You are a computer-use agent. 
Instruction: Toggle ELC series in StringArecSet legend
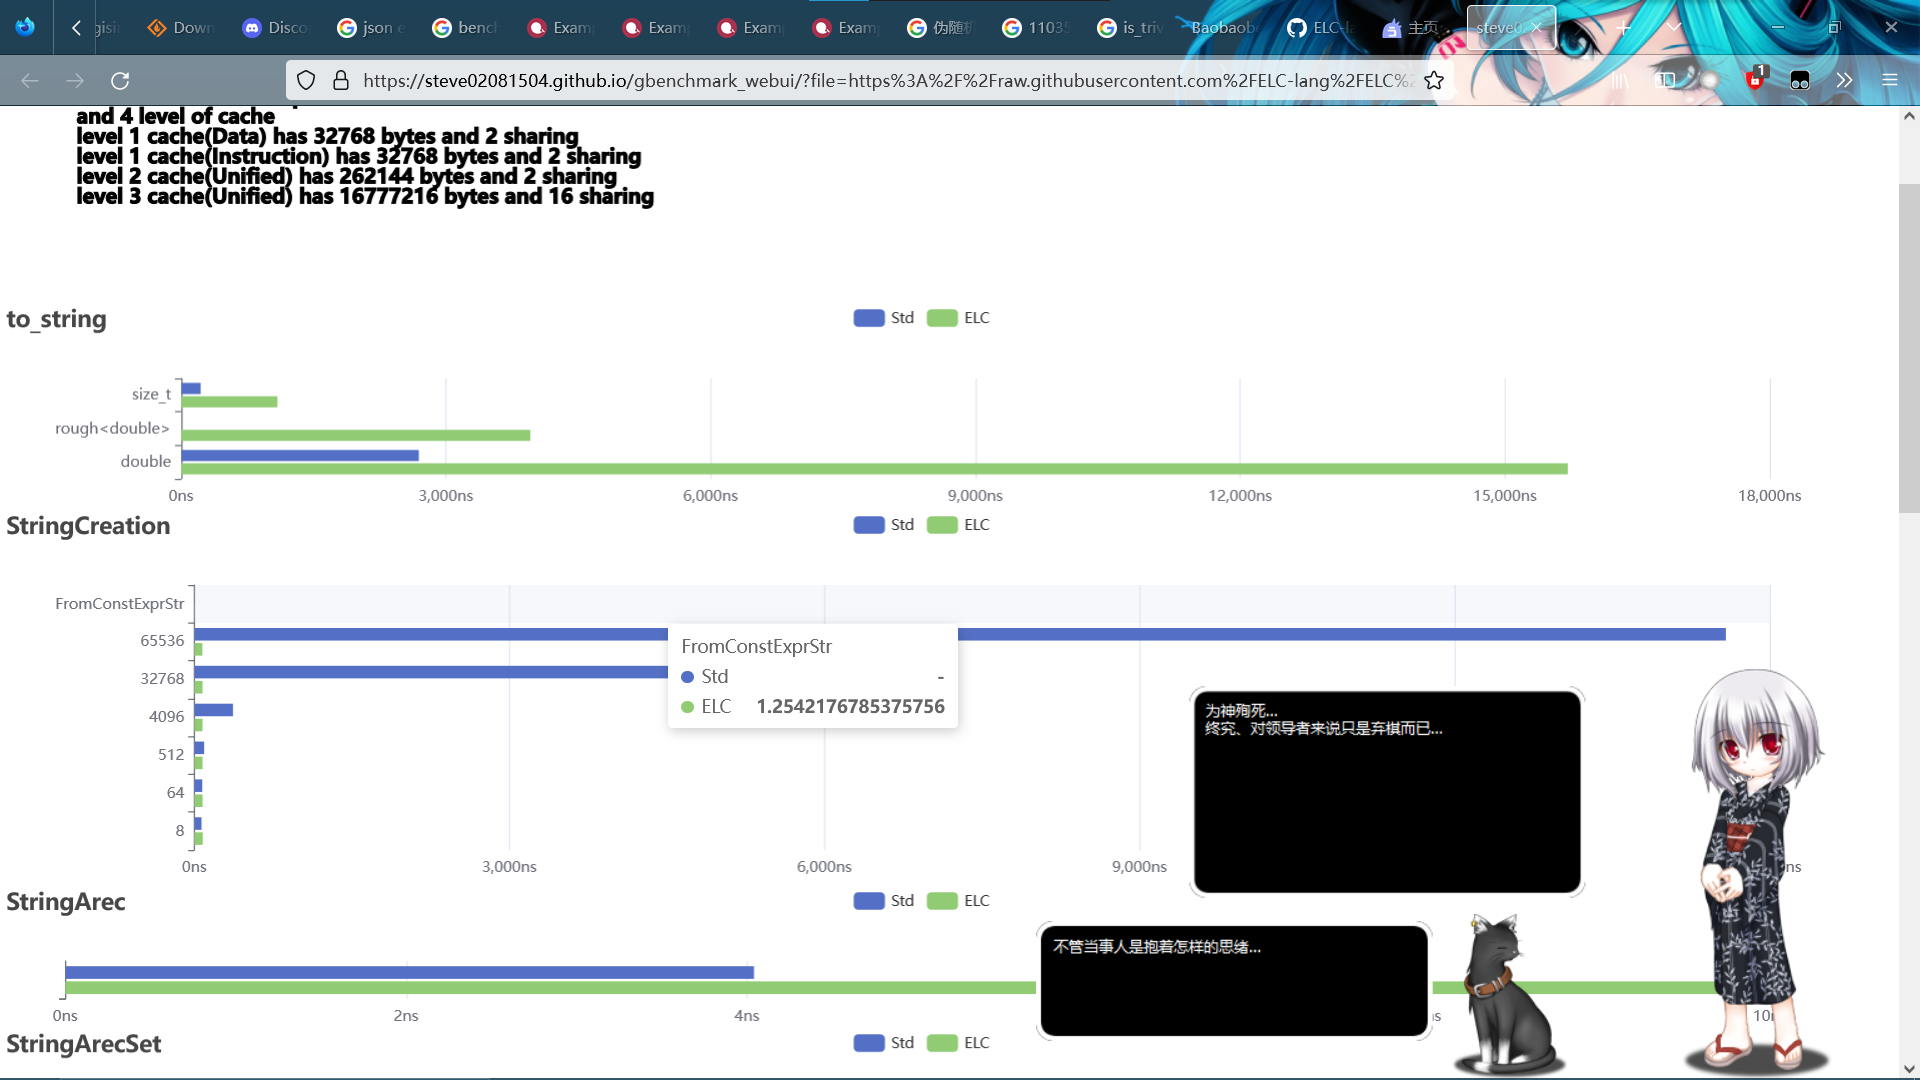942,1043
